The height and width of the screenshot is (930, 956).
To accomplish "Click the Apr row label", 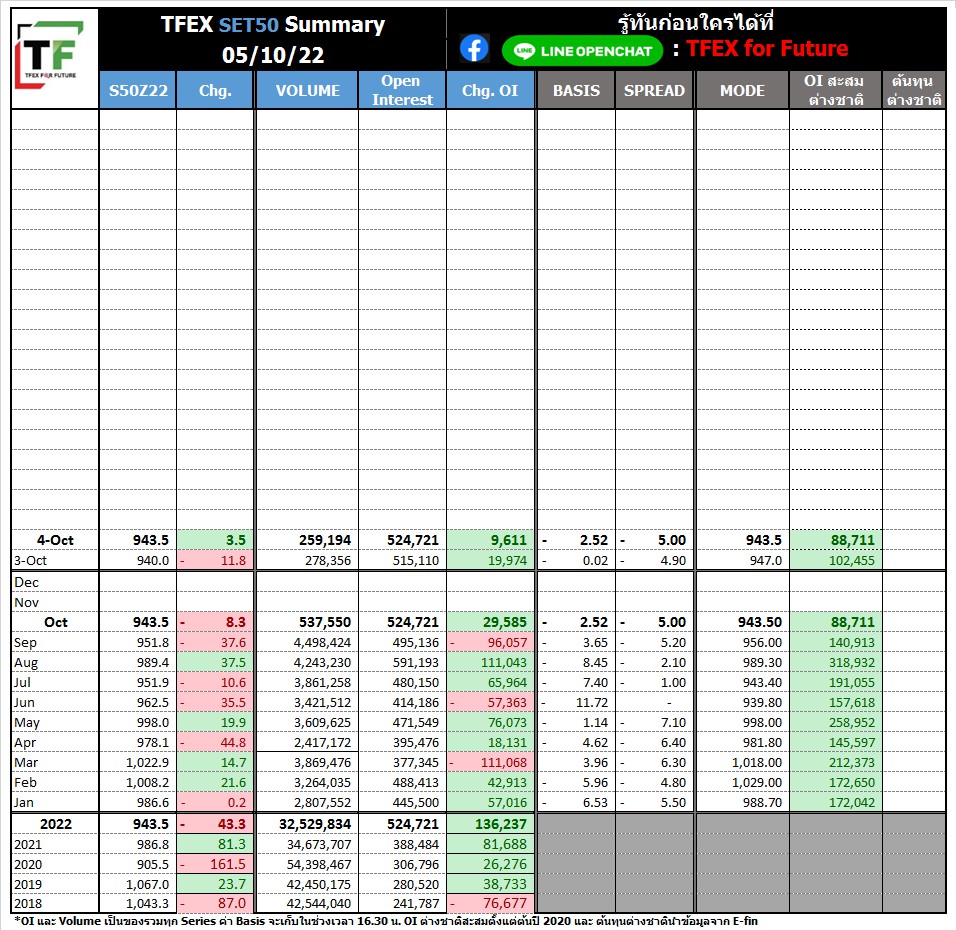I will point(25,743).
